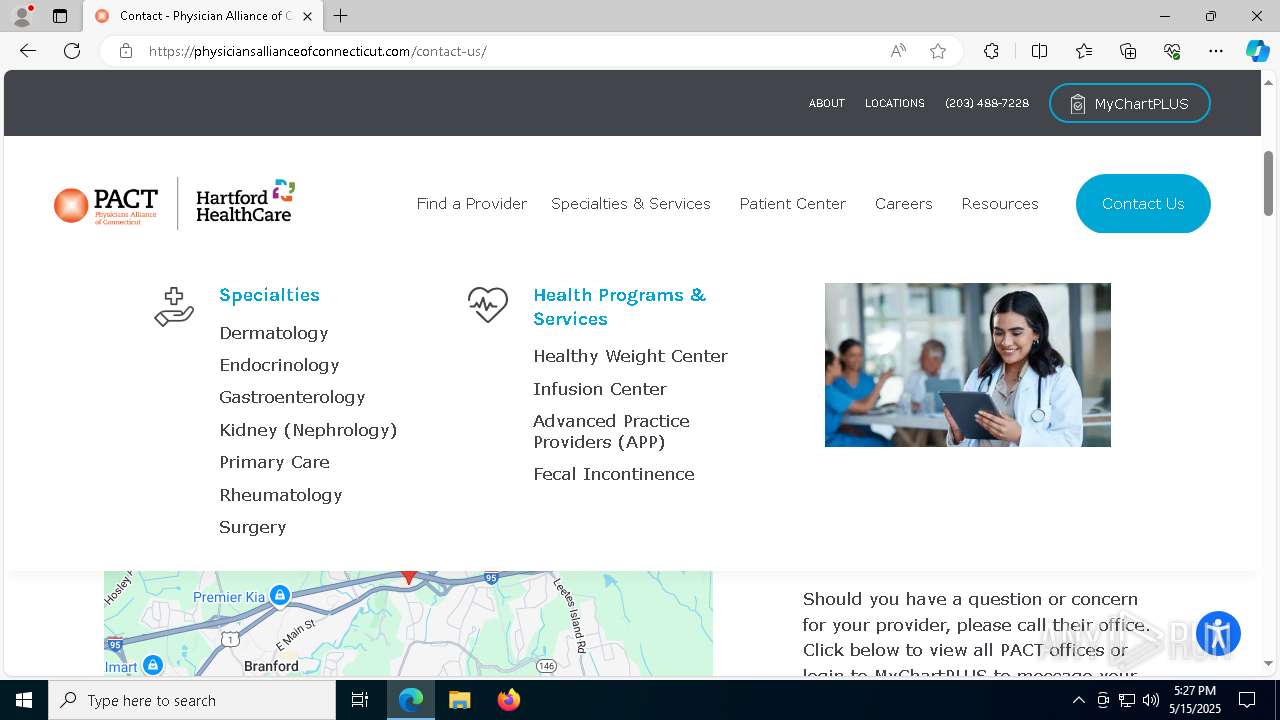Open Collections icon in toolbar

pos(1128,51)
